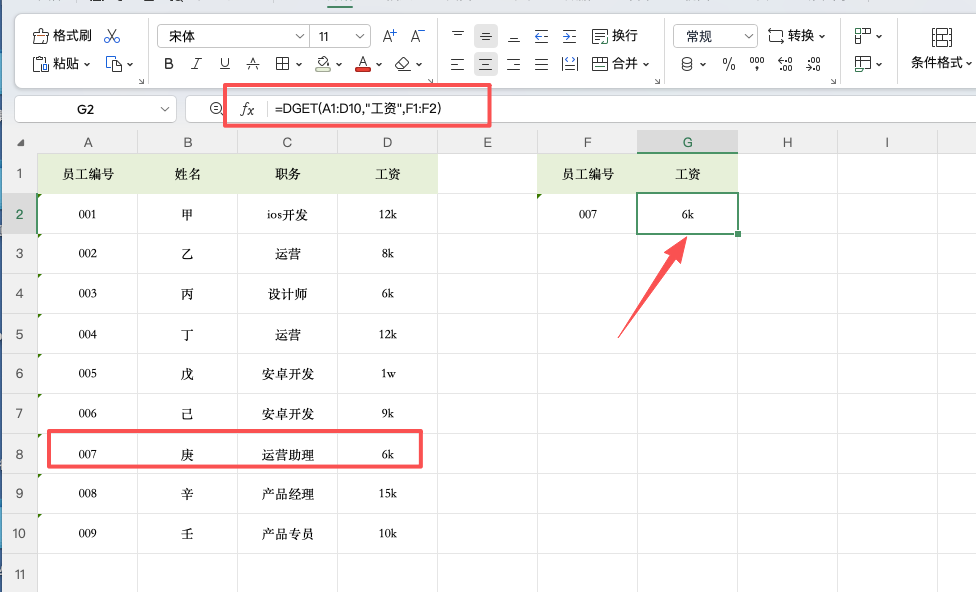Click the Cut scissors icon
976x592 pixels.
click(x=113, y=36)
